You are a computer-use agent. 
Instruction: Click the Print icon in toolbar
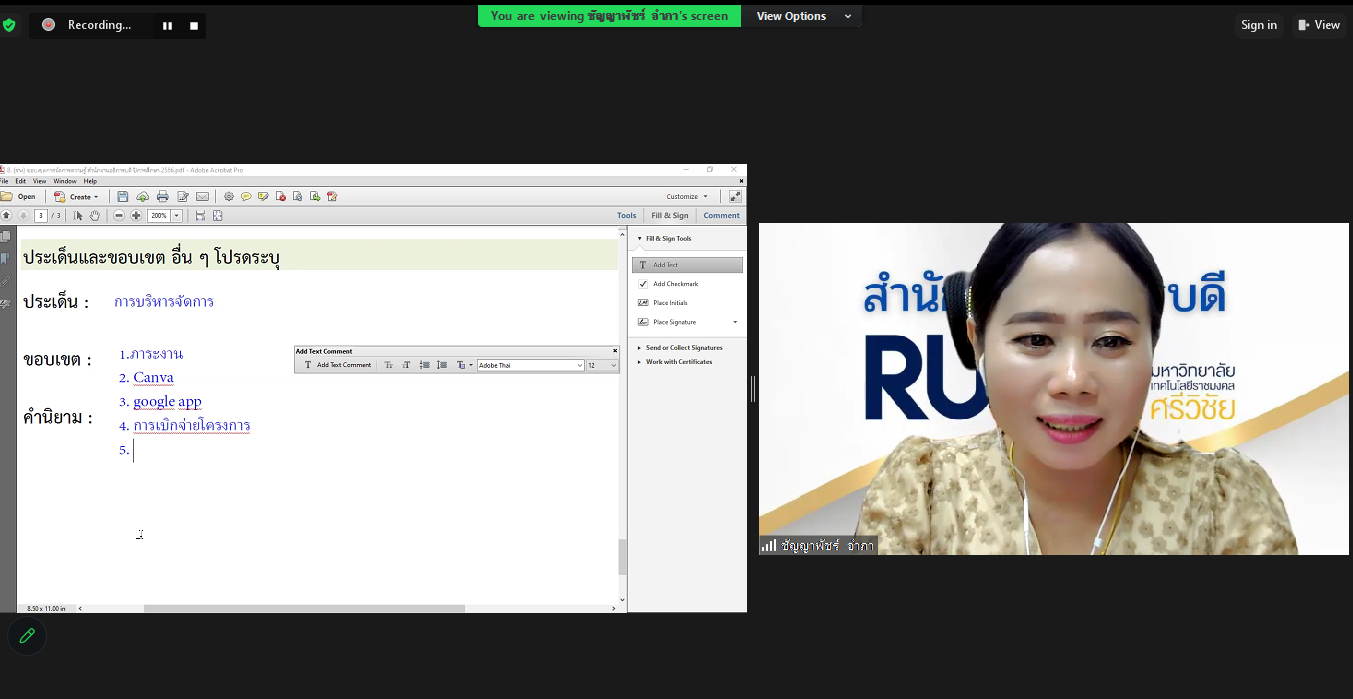pyautogui.click(x=162, y=197)
